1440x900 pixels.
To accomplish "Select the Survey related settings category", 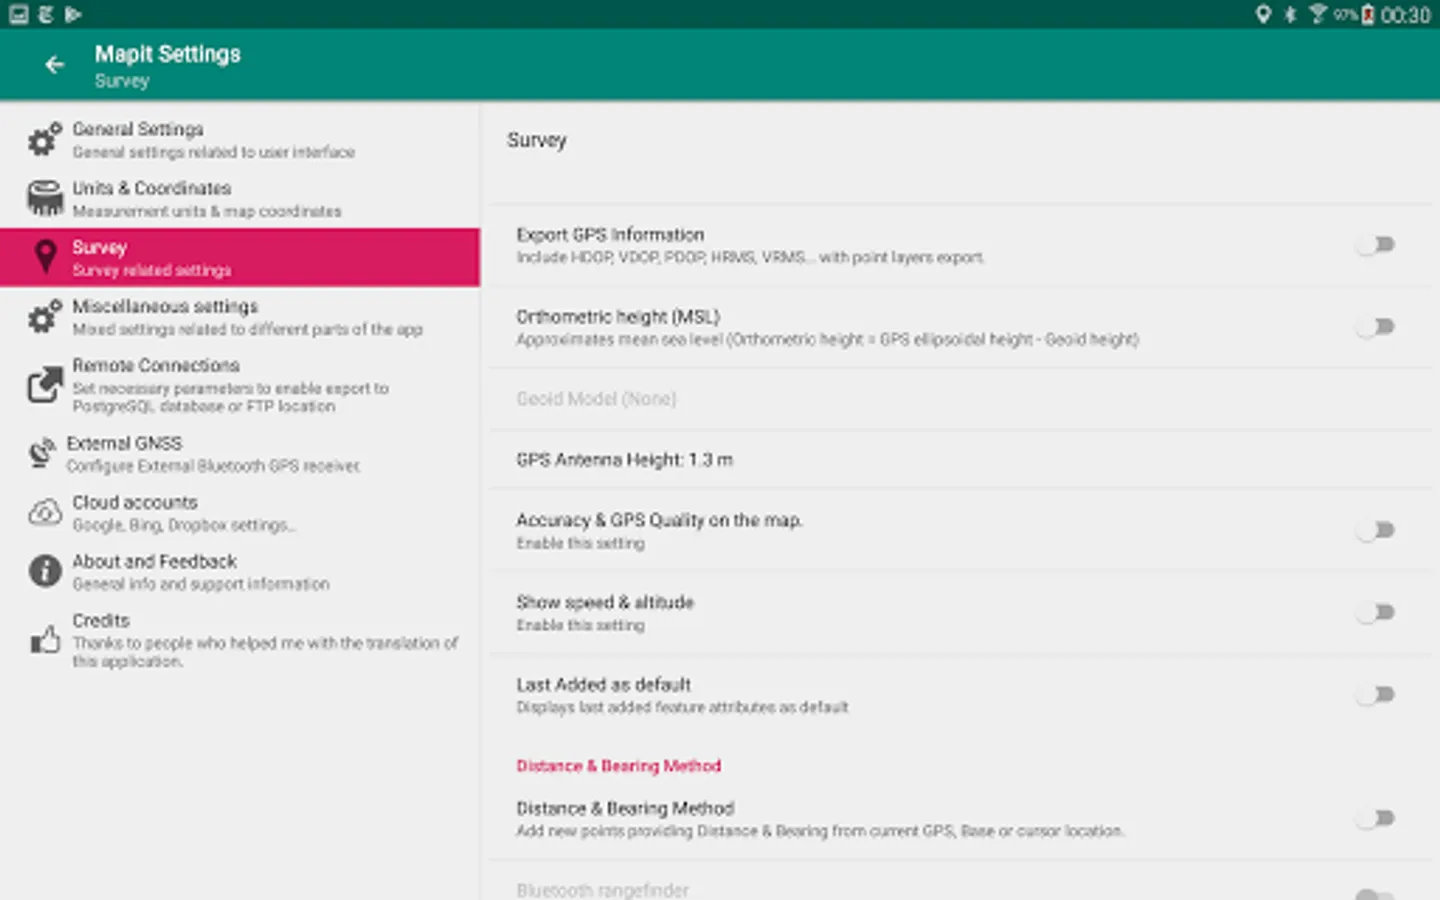I will click(x=240, y=257).
